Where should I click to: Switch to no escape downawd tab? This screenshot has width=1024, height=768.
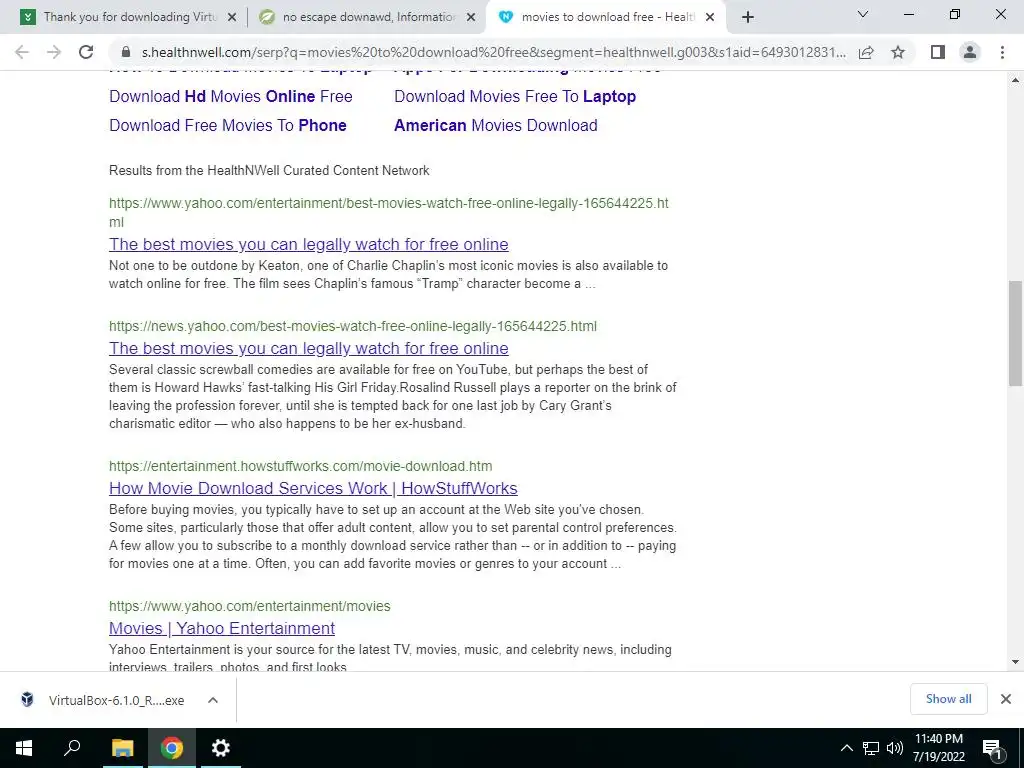367,17
